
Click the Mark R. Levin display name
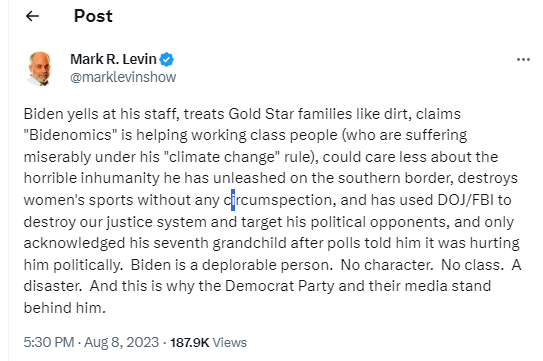[113, 59]
